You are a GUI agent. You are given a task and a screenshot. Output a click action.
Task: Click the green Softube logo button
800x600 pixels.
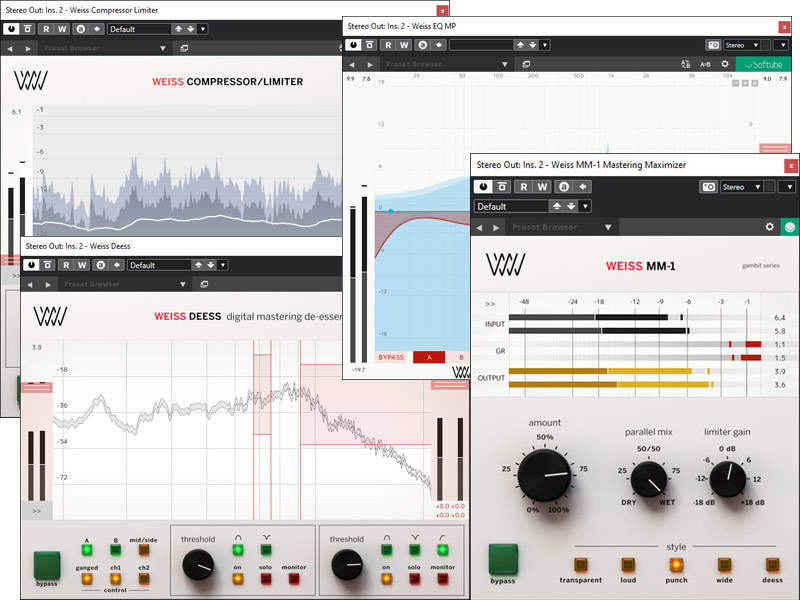pyautogui.click(x=763, y=64)
